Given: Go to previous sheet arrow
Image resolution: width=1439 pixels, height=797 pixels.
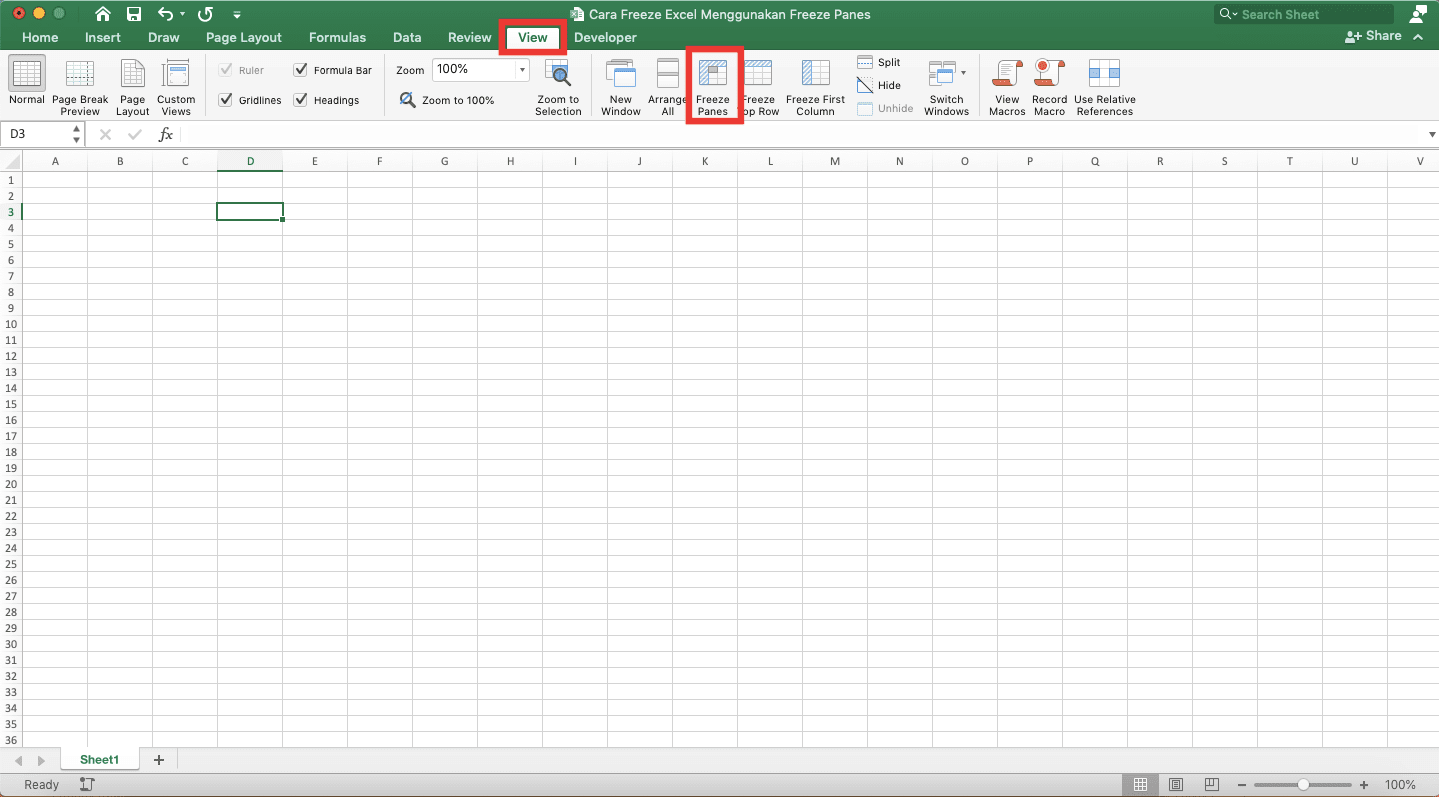Looking at the screenshot, I should coord(18,761).
